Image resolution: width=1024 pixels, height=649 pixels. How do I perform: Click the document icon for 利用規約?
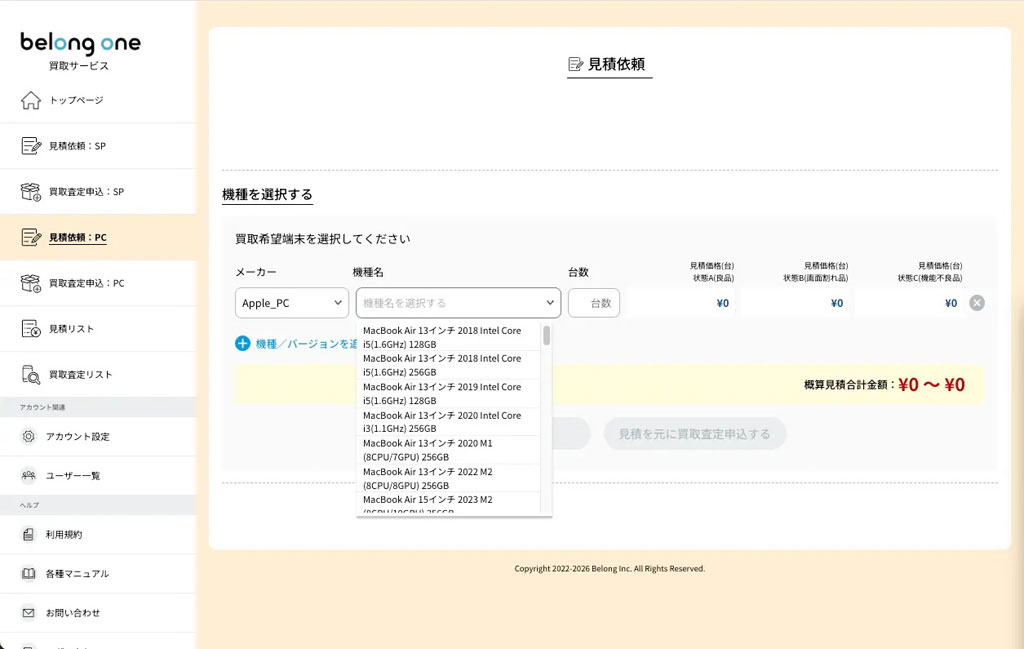[28, 534]
